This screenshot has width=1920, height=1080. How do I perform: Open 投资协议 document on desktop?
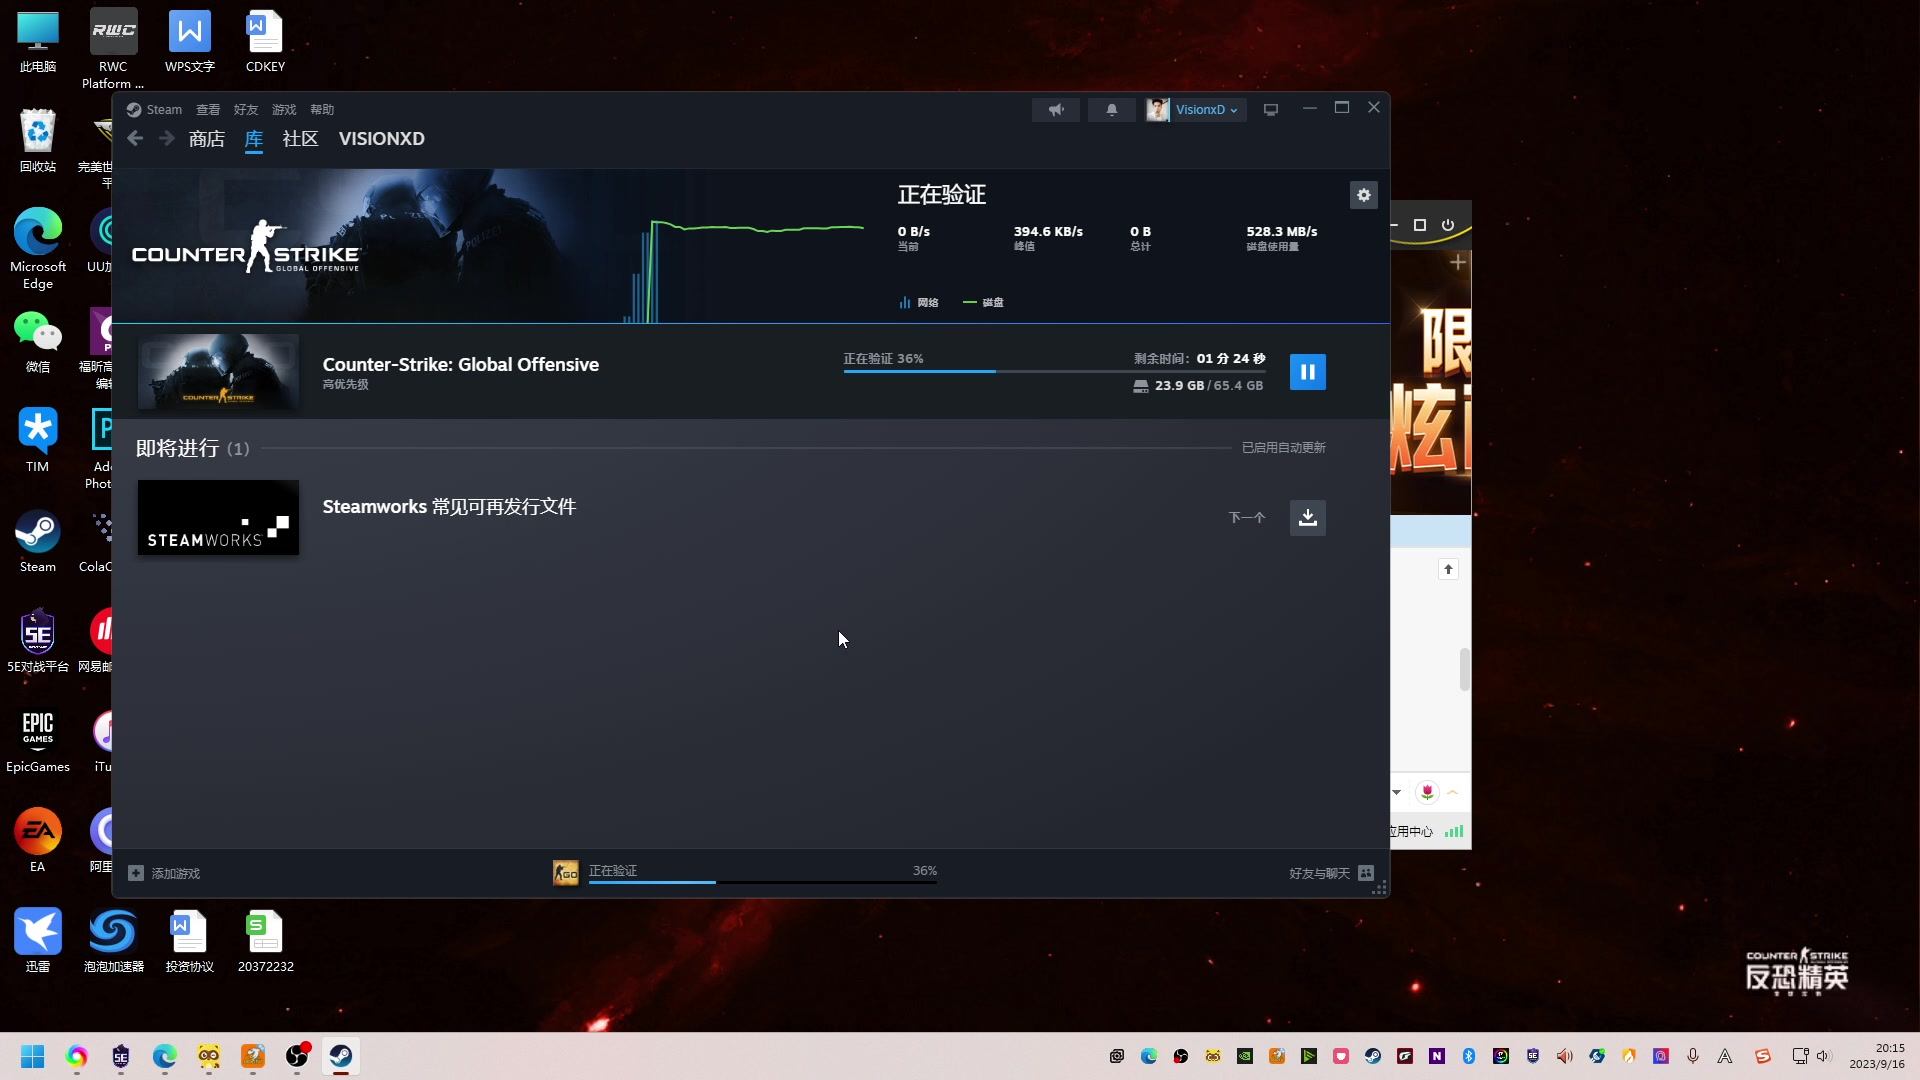[189, 941]
